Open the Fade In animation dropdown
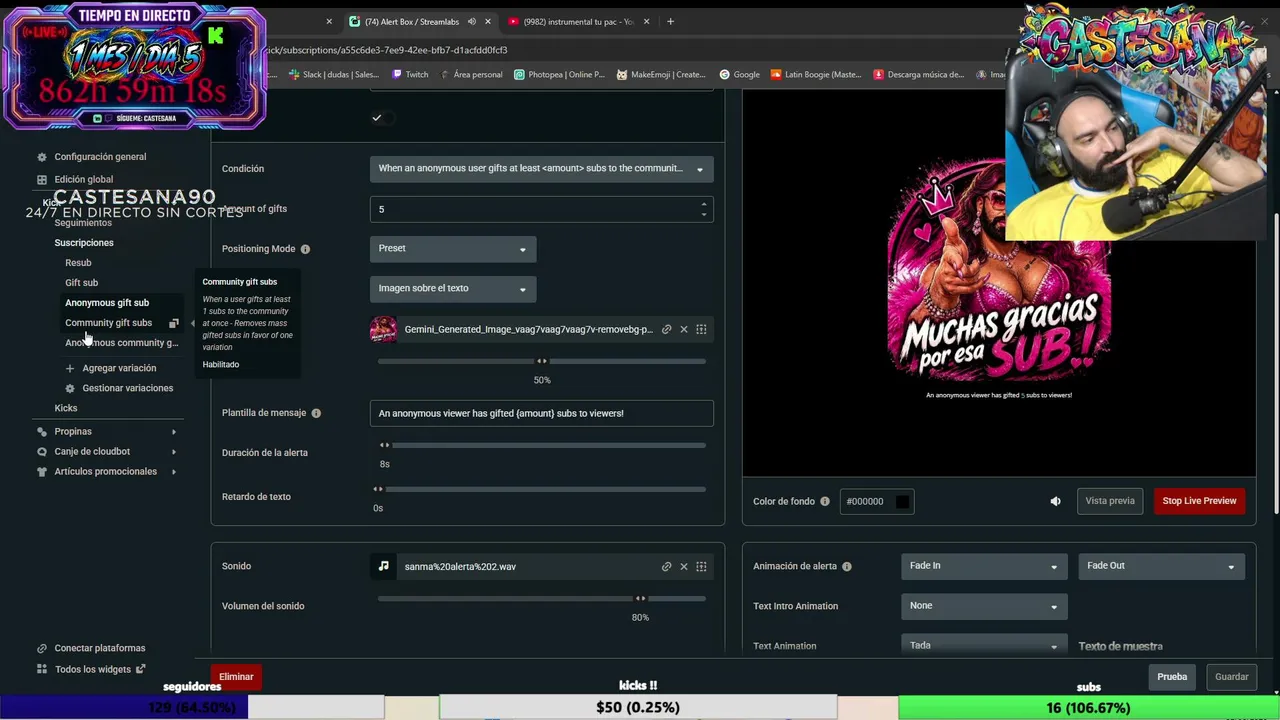 click(984, 566)
